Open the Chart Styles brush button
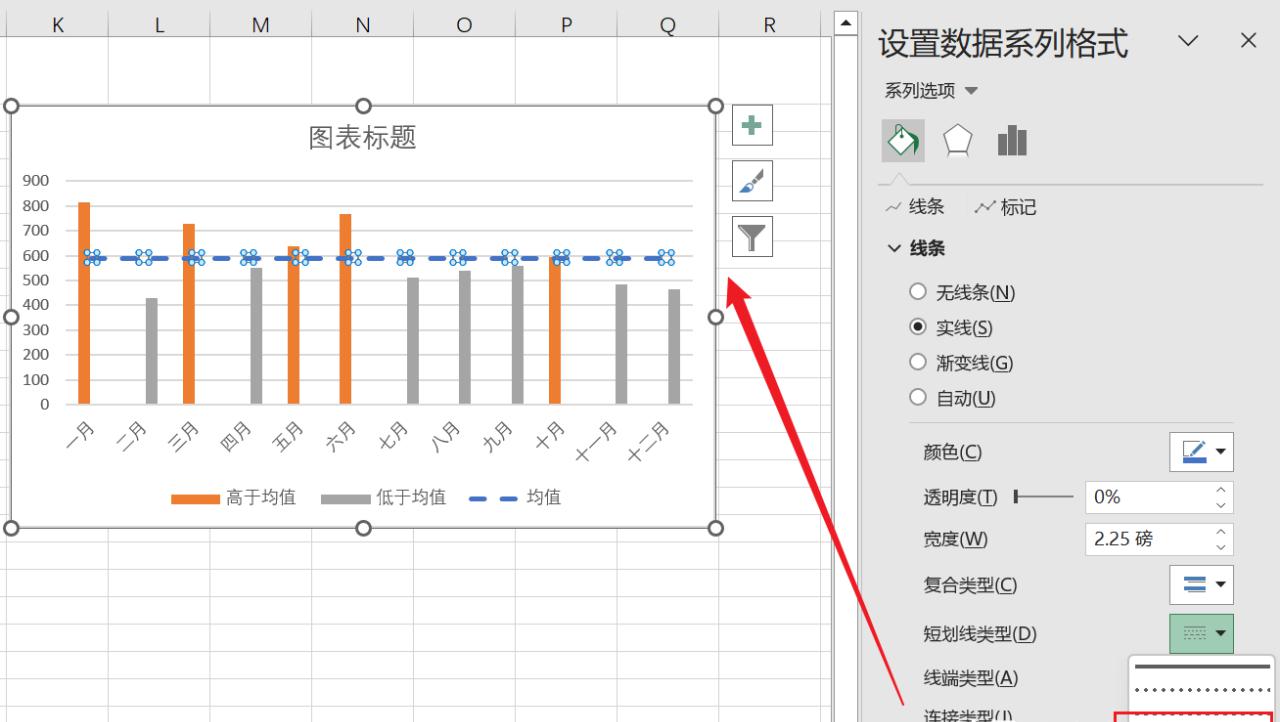Viewport: 1280px width, 722px height. click(x=752, y=181)
